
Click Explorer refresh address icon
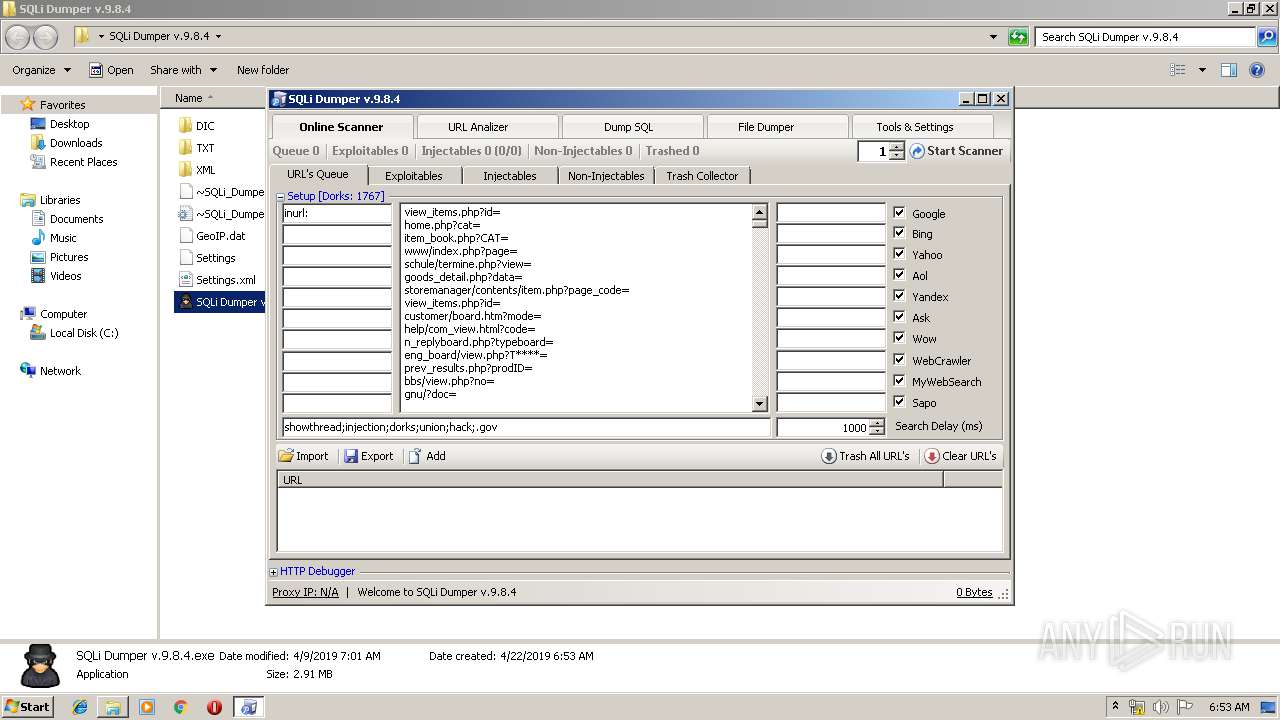pyautogui.click(x=1018, y=37)
